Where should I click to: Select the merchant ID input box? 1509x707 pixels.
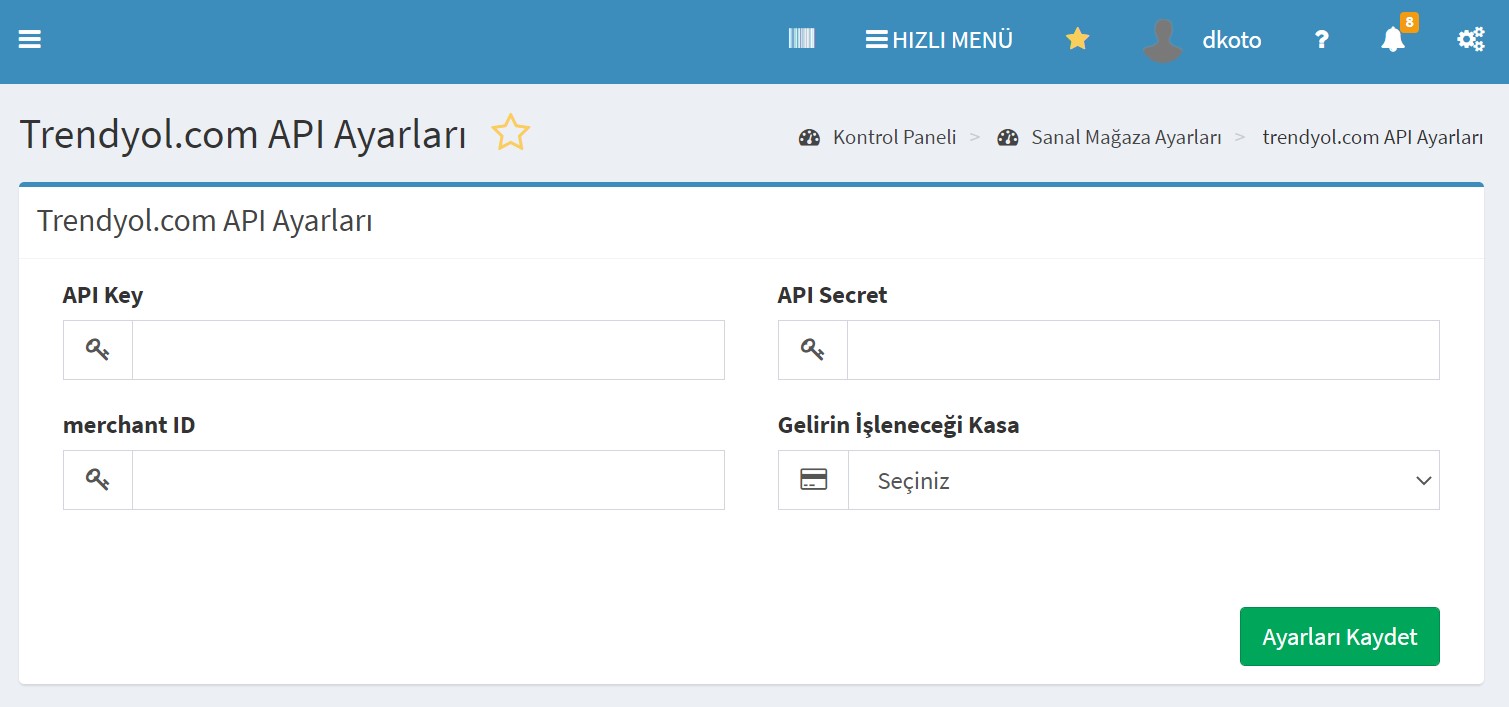(428, 480)
